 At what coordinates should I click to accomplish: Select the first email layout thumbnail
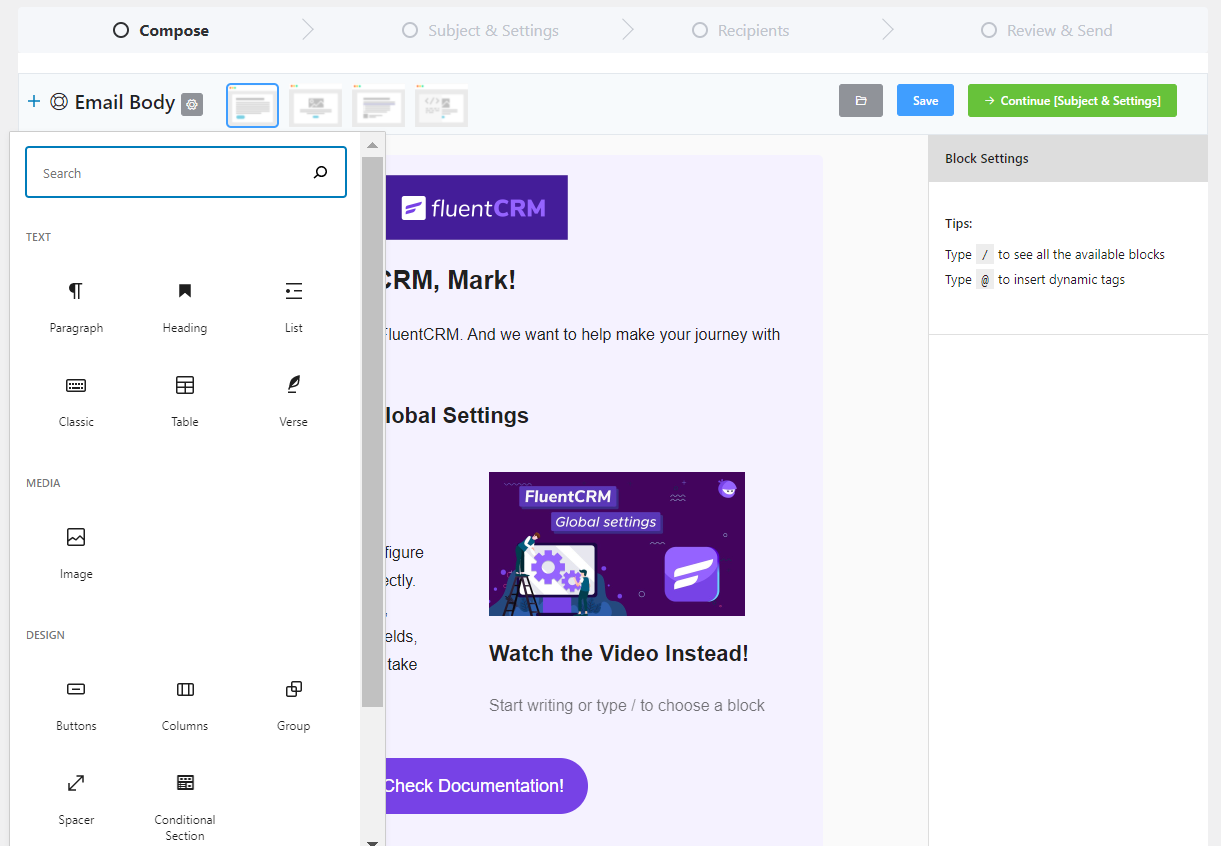tap(252, 105)
